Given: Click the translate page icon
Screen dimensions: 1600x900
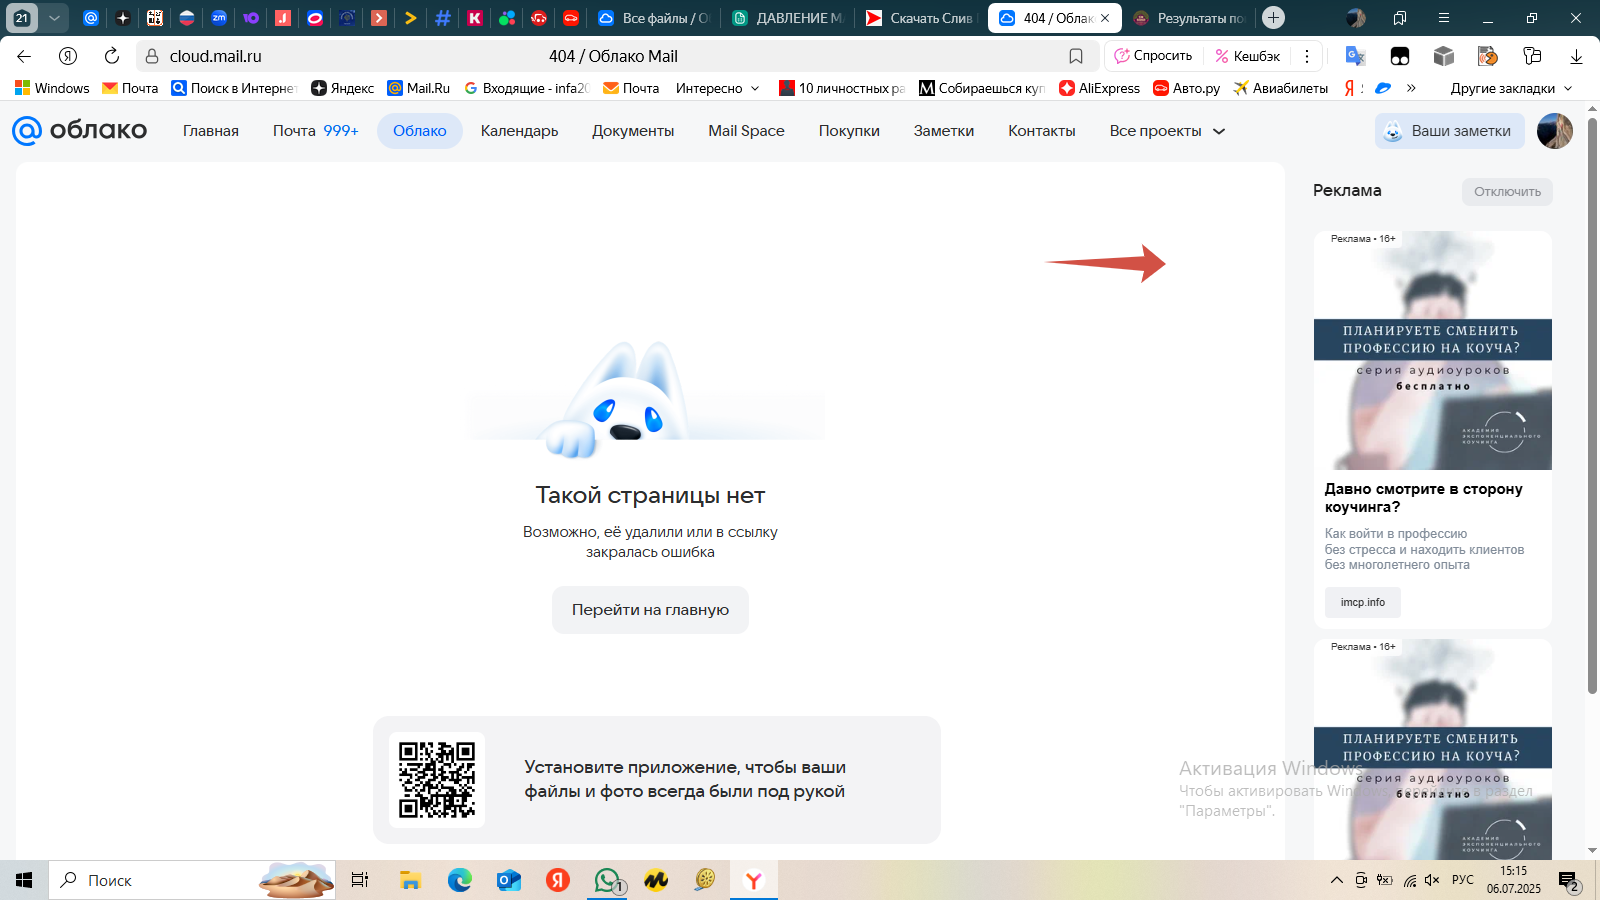Looking at the screenshot, I should tap(1355, 56).
